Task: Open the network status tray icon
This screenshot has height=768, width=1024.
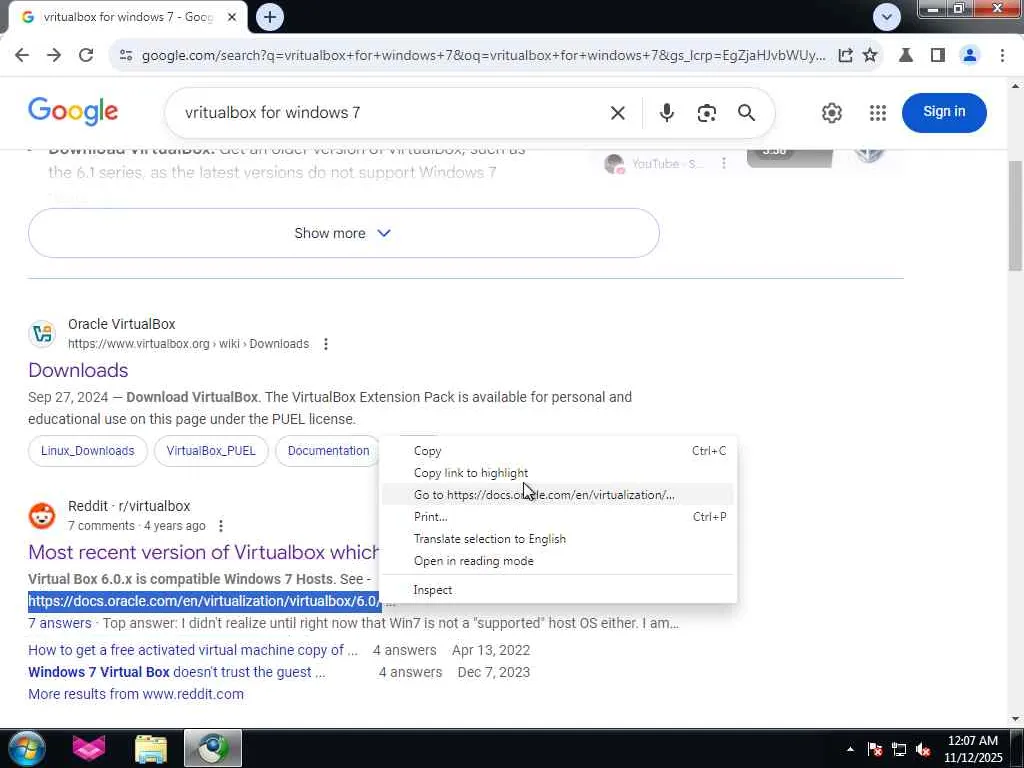Action: pyautogui.click(x=899, y=750)
